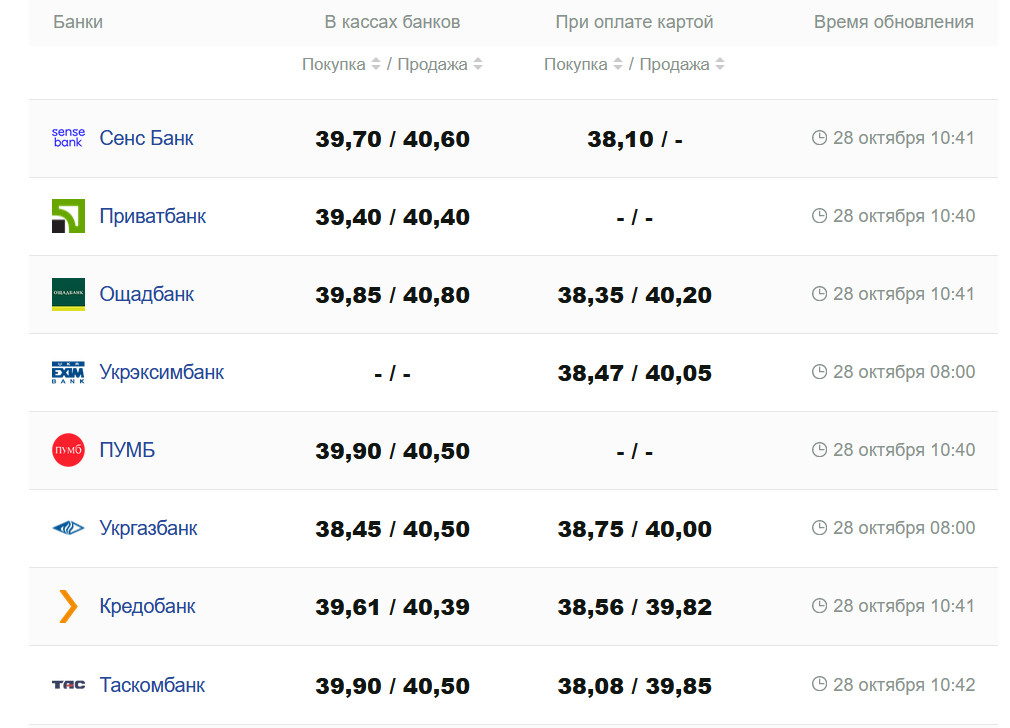Open the Ощадбанк bank page
Image resolution: width=1010 pixels, height=728 pixels.
tap(146, 294)
